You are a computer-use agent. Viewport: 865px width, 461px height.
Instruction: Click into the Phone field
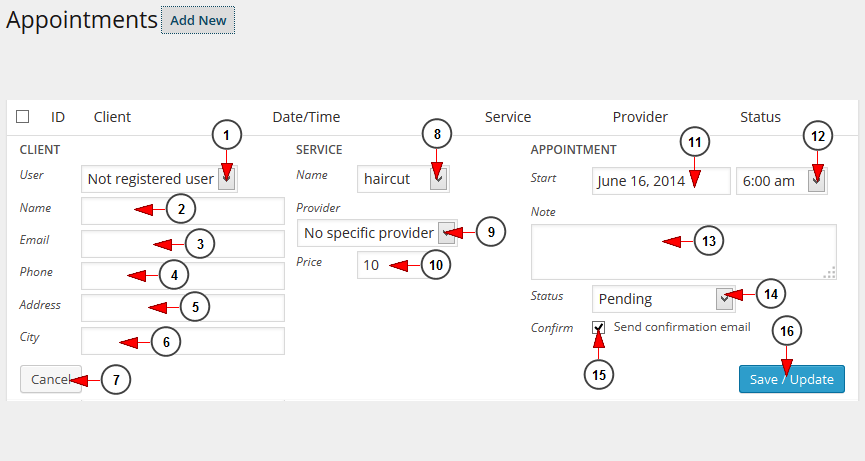(x=183, y=276)
